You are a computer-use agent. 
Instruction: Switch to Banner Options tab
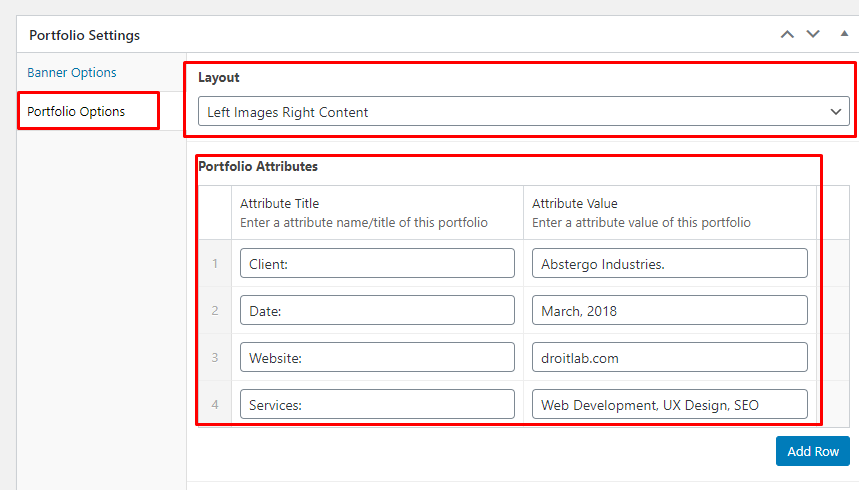tap(72, 73)
